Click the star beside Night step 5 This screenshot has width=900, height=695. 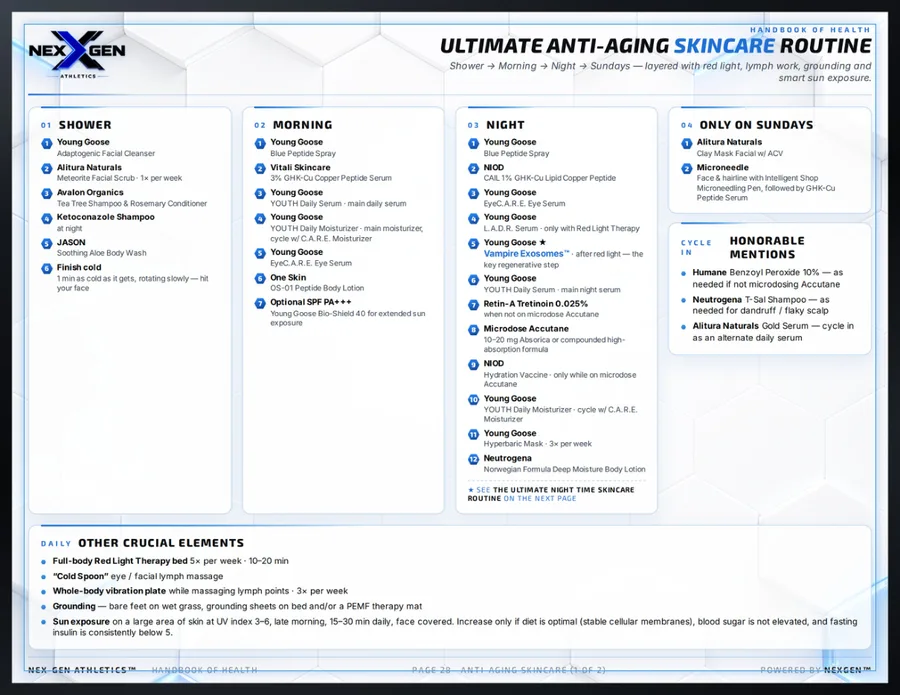(542, 242)
